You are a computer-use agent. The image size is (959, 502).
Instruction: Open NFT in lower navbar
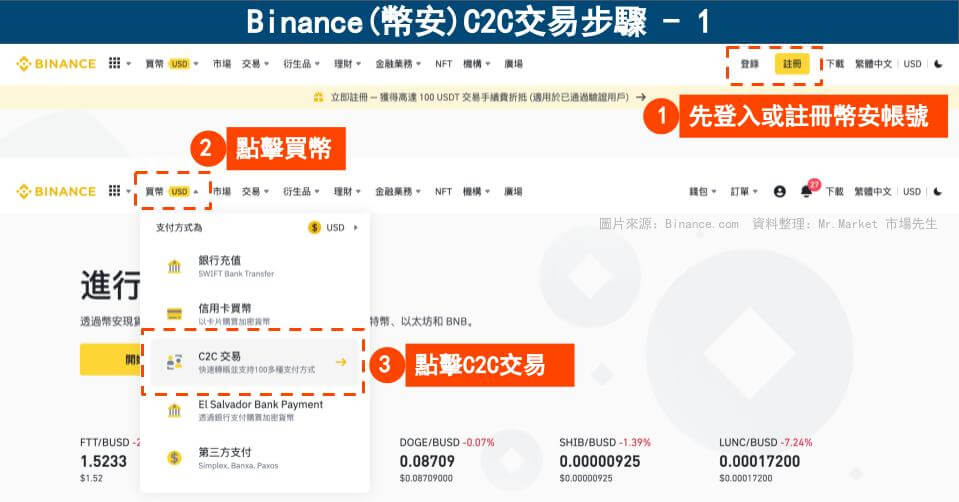click(x=443, y=191)
